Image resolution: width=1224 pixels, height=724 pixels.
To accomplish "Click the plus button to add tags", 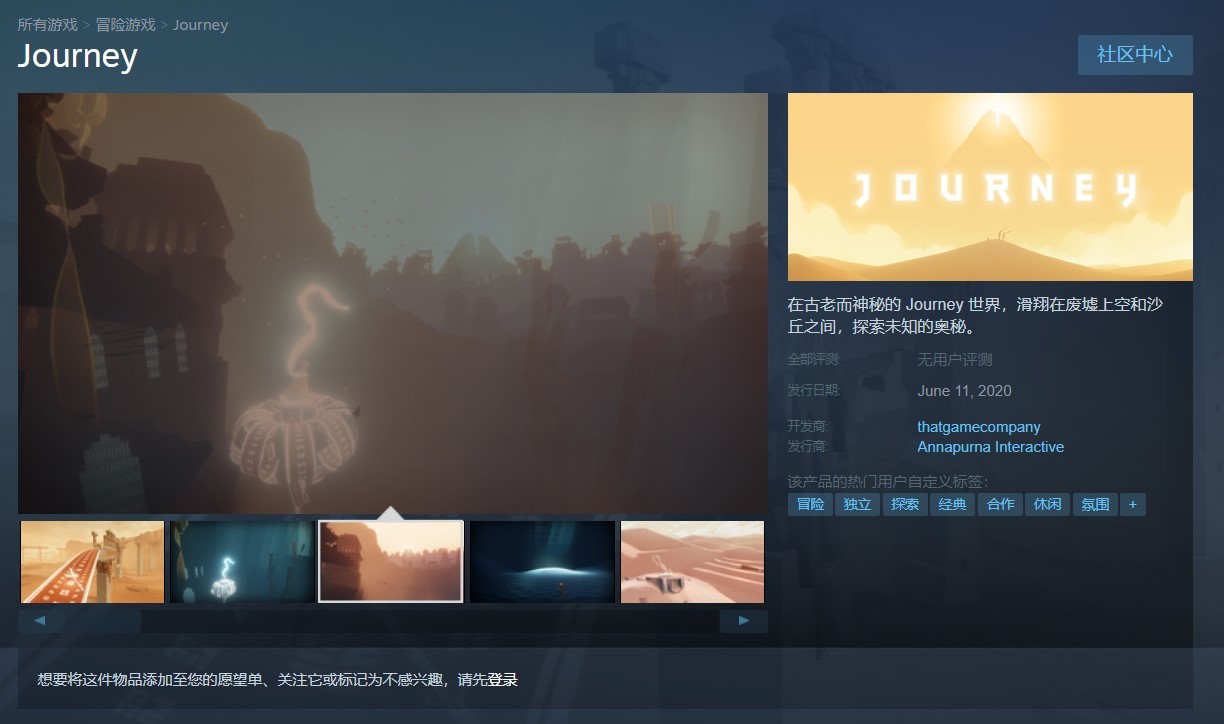I will coord(1133,504).
